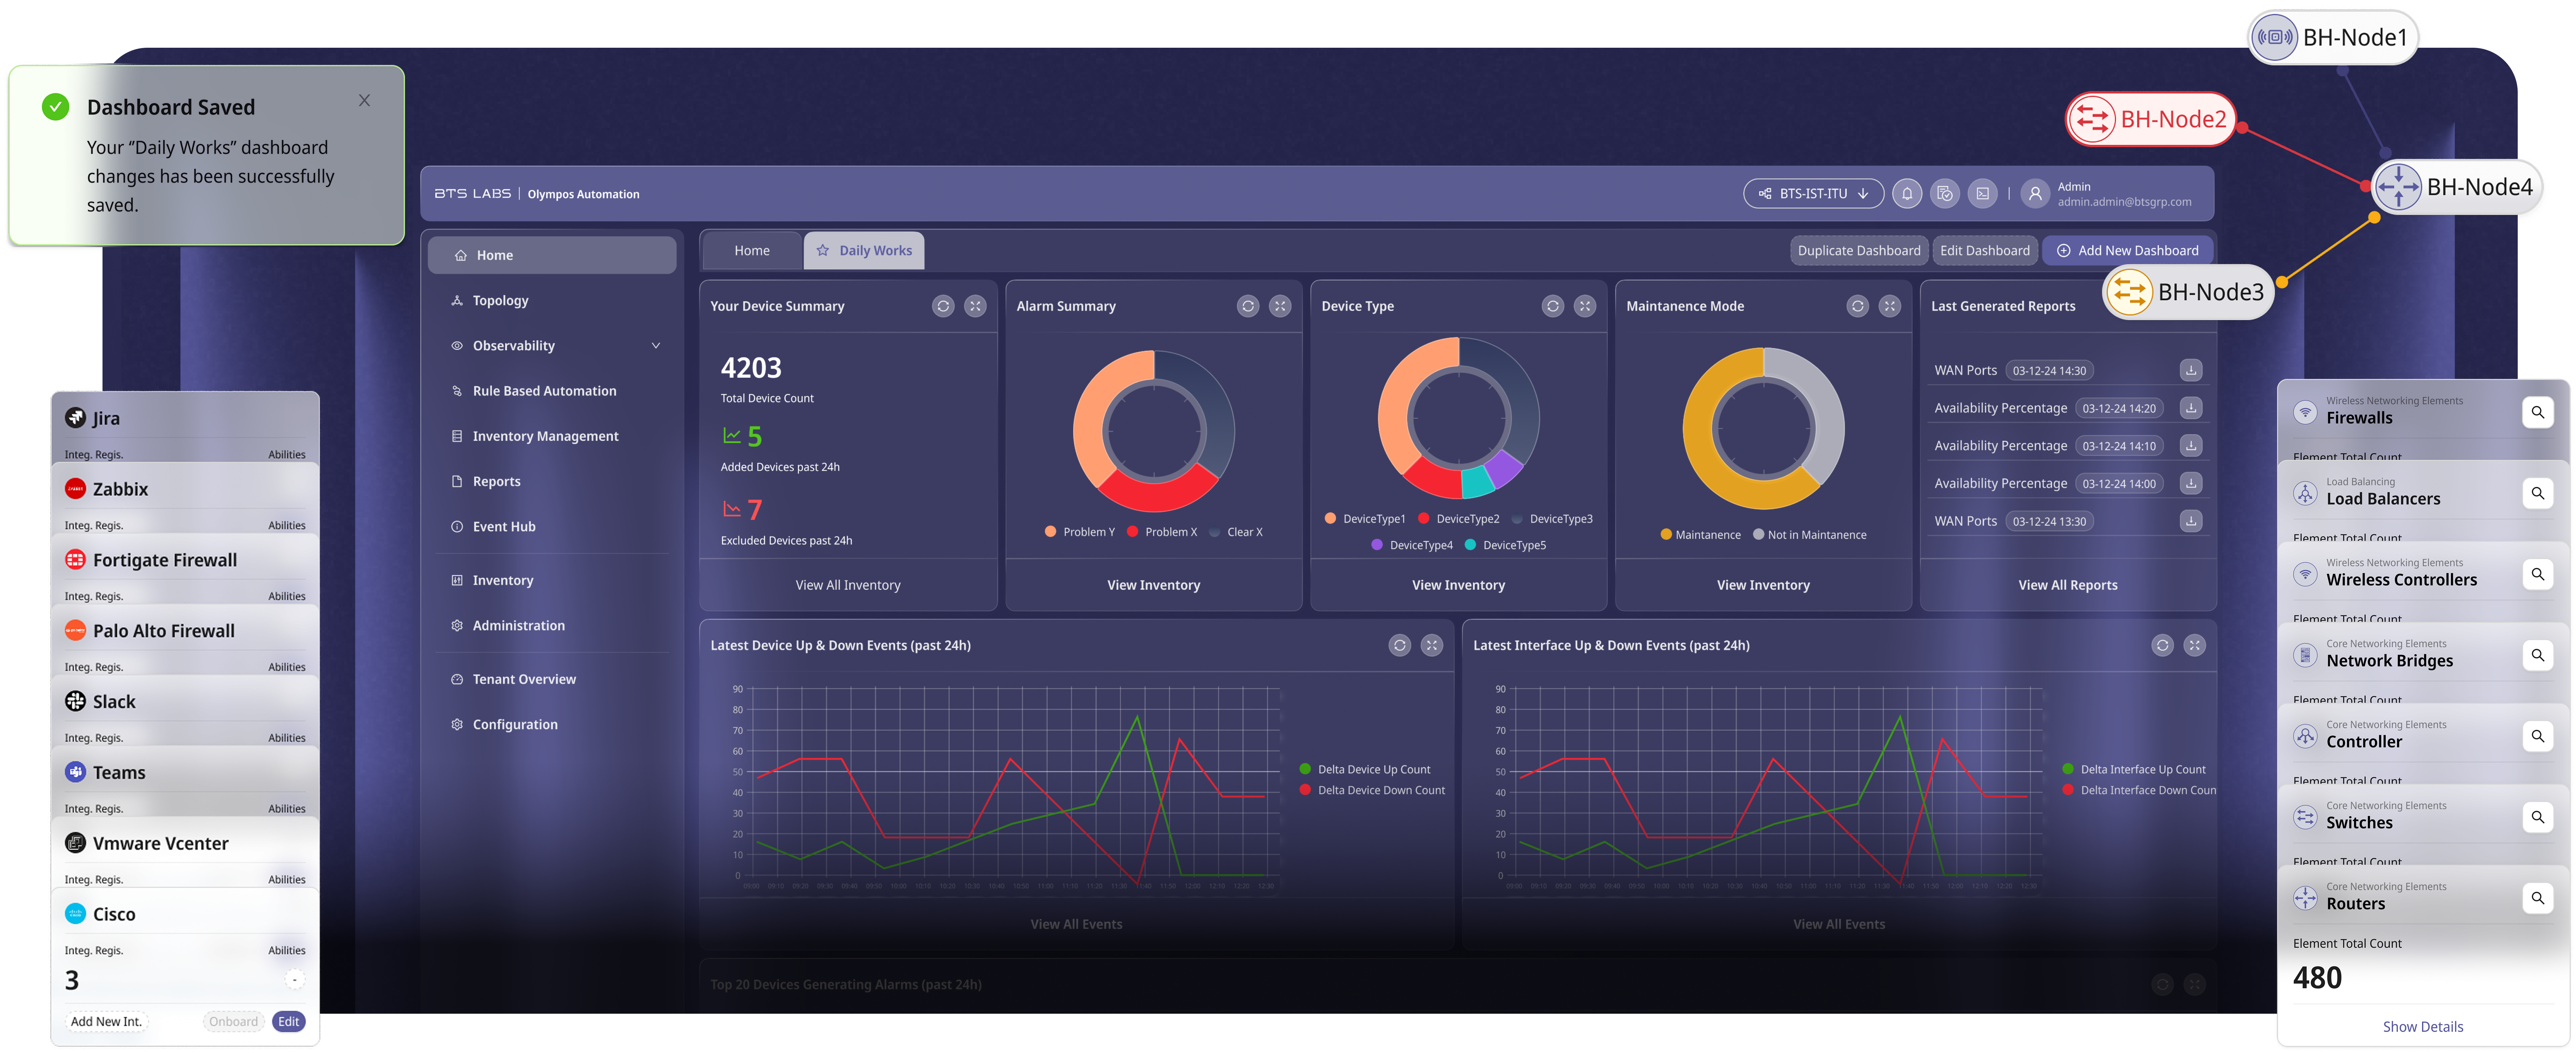Refresh Latest Interface Up & Down Events widget
This screenshot has width=2576, height=1053.
pos(2163,646)
